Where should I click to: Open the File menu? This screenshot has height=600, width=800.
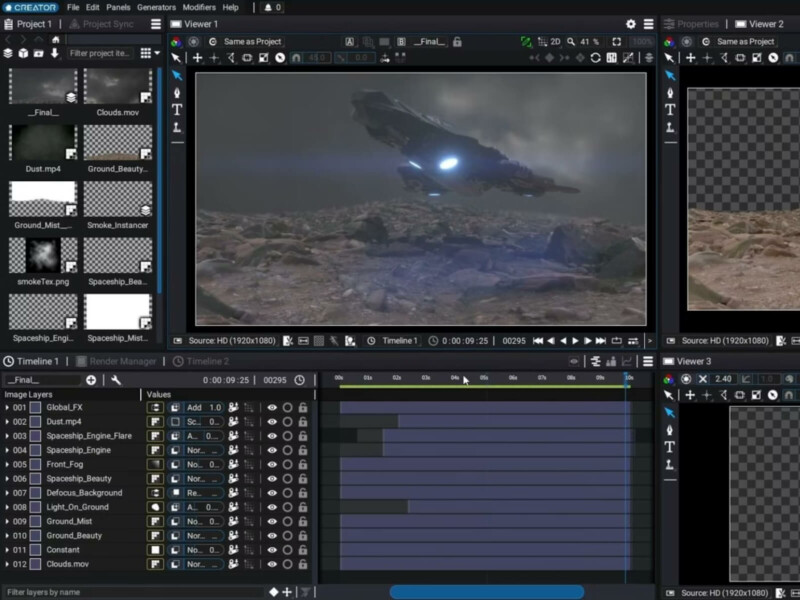tap(73, 7)
